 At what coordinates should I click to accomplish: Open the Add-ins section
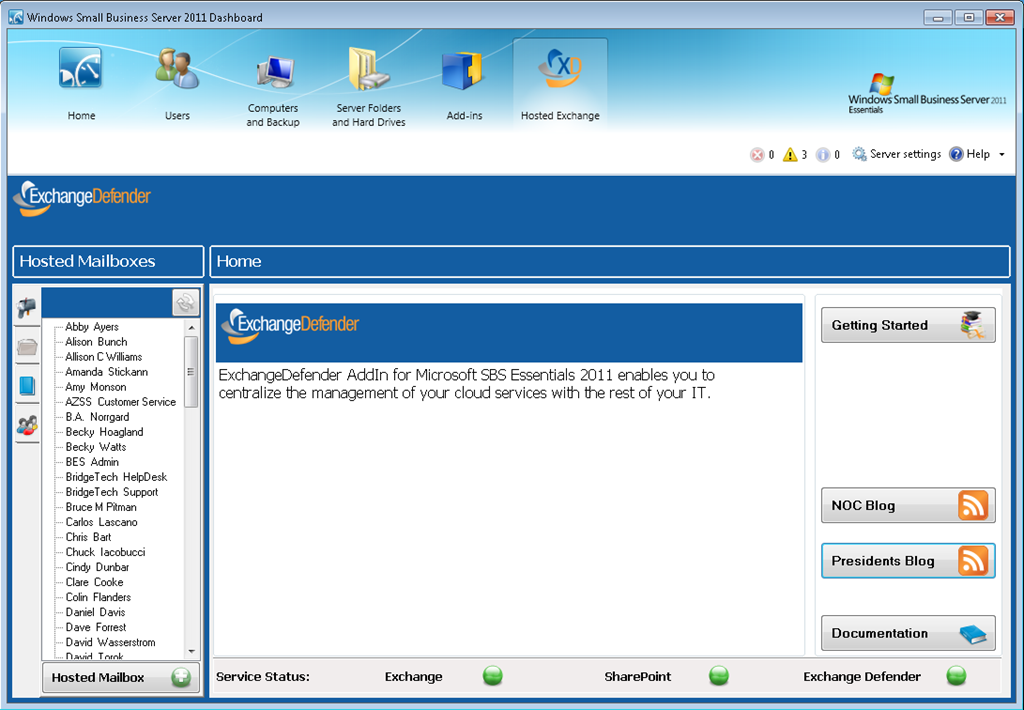464,82
